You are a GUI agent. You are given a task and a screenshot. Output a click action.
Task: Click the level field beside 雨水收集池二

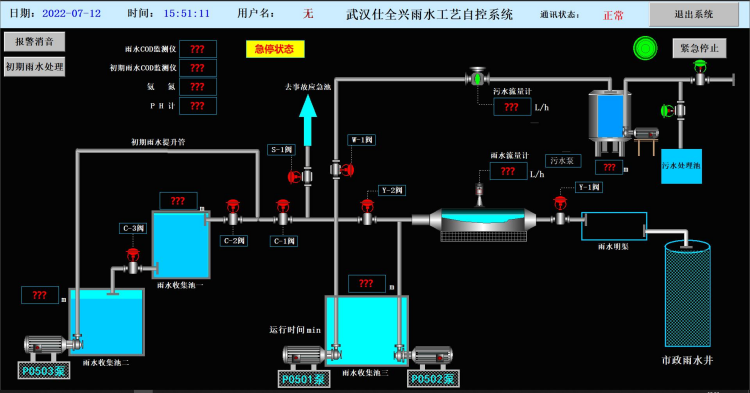pyautogui.click(x=40, y=295)
